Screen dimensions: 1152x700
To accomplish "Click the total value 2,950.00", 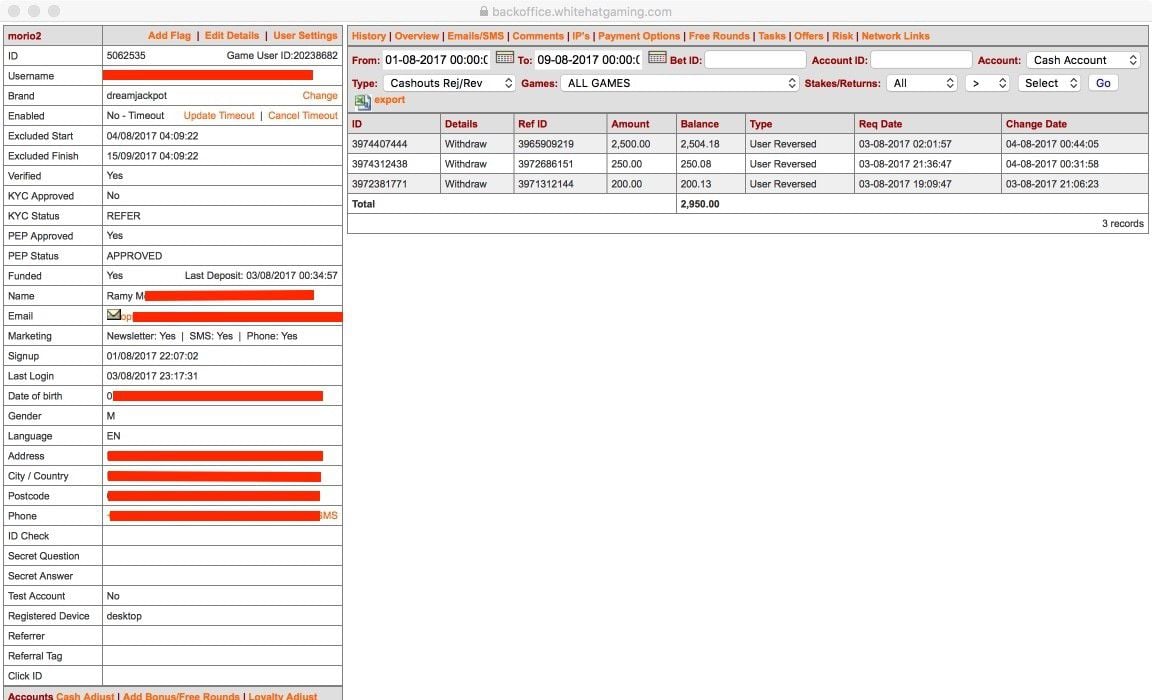I will (699, 203).
